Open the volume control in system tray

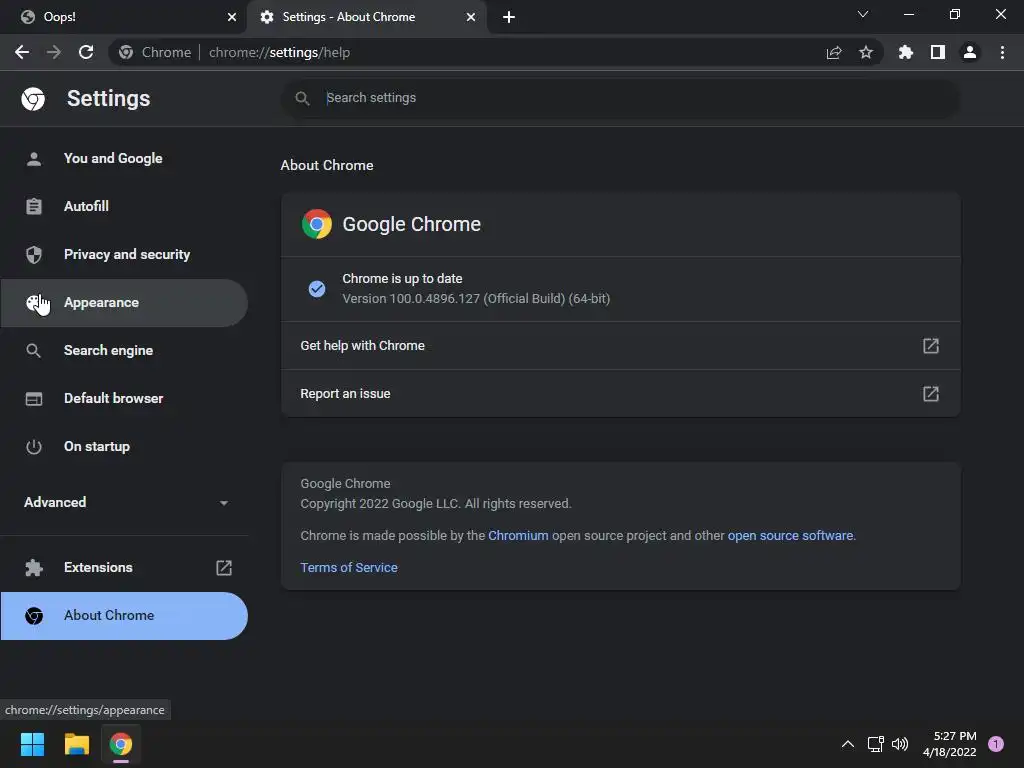point(900,744)
